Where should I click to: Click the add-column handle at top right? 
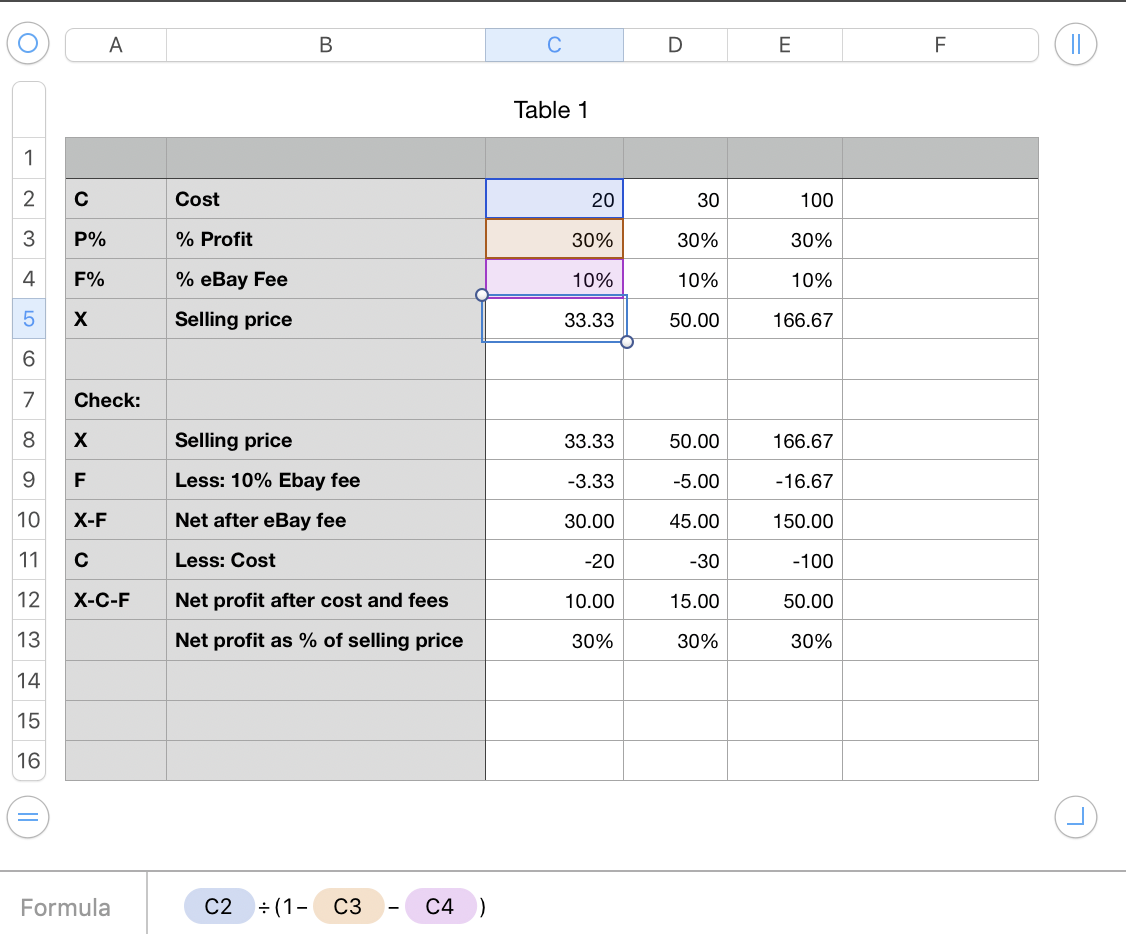click(x=1076, y=44)
